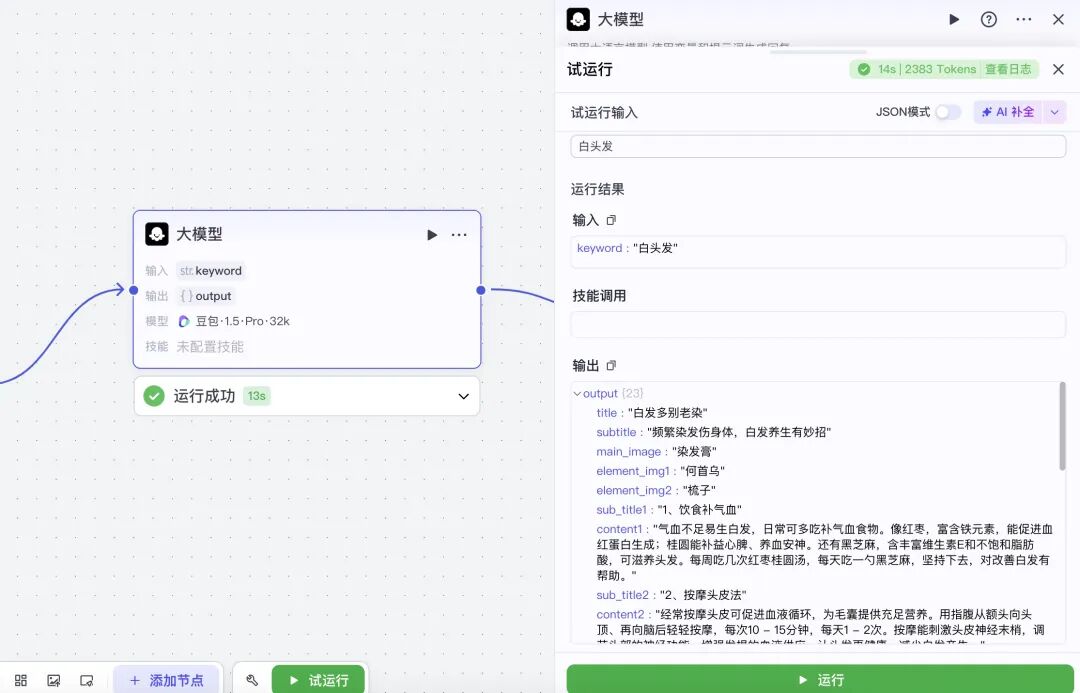Click the Coze app icon on the 大模型 node

tap(157, 233)
